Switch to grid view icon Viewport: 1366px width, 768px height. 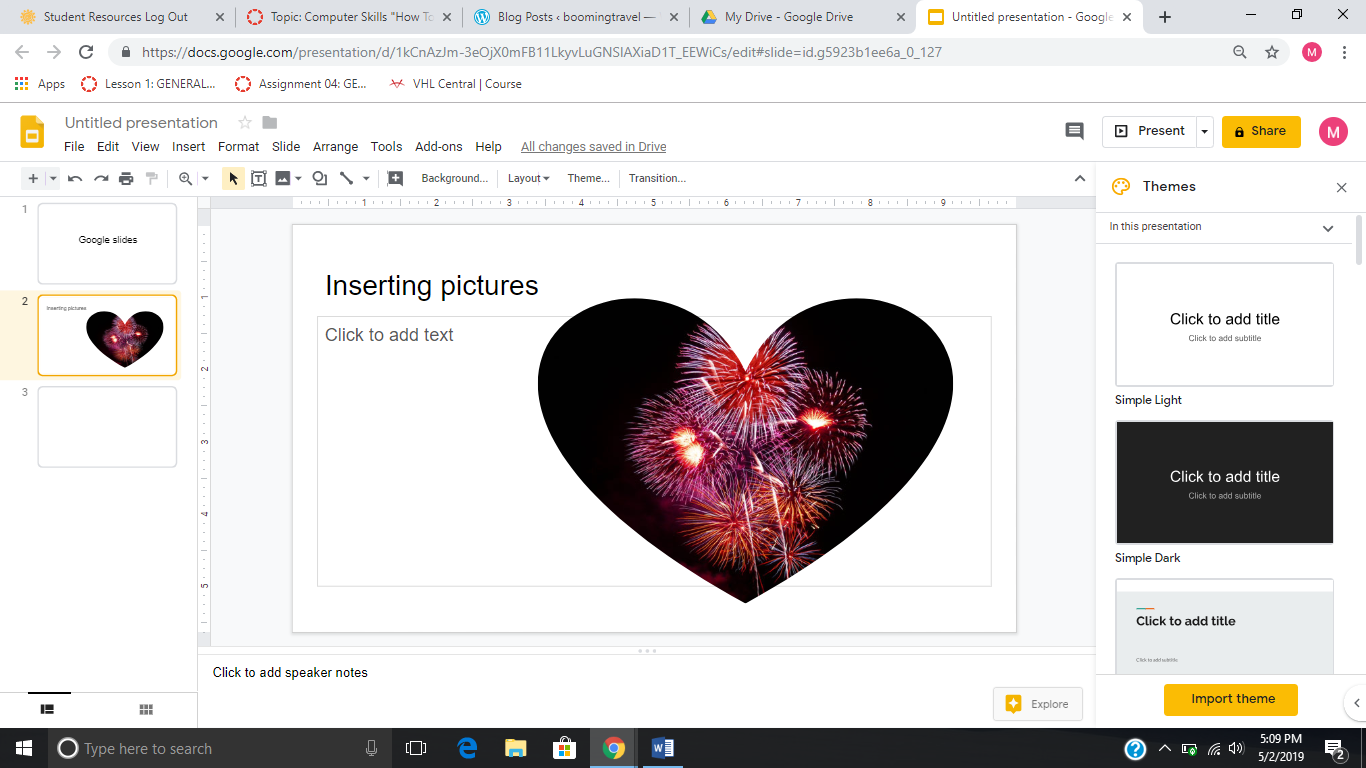(x=146, y=709)
